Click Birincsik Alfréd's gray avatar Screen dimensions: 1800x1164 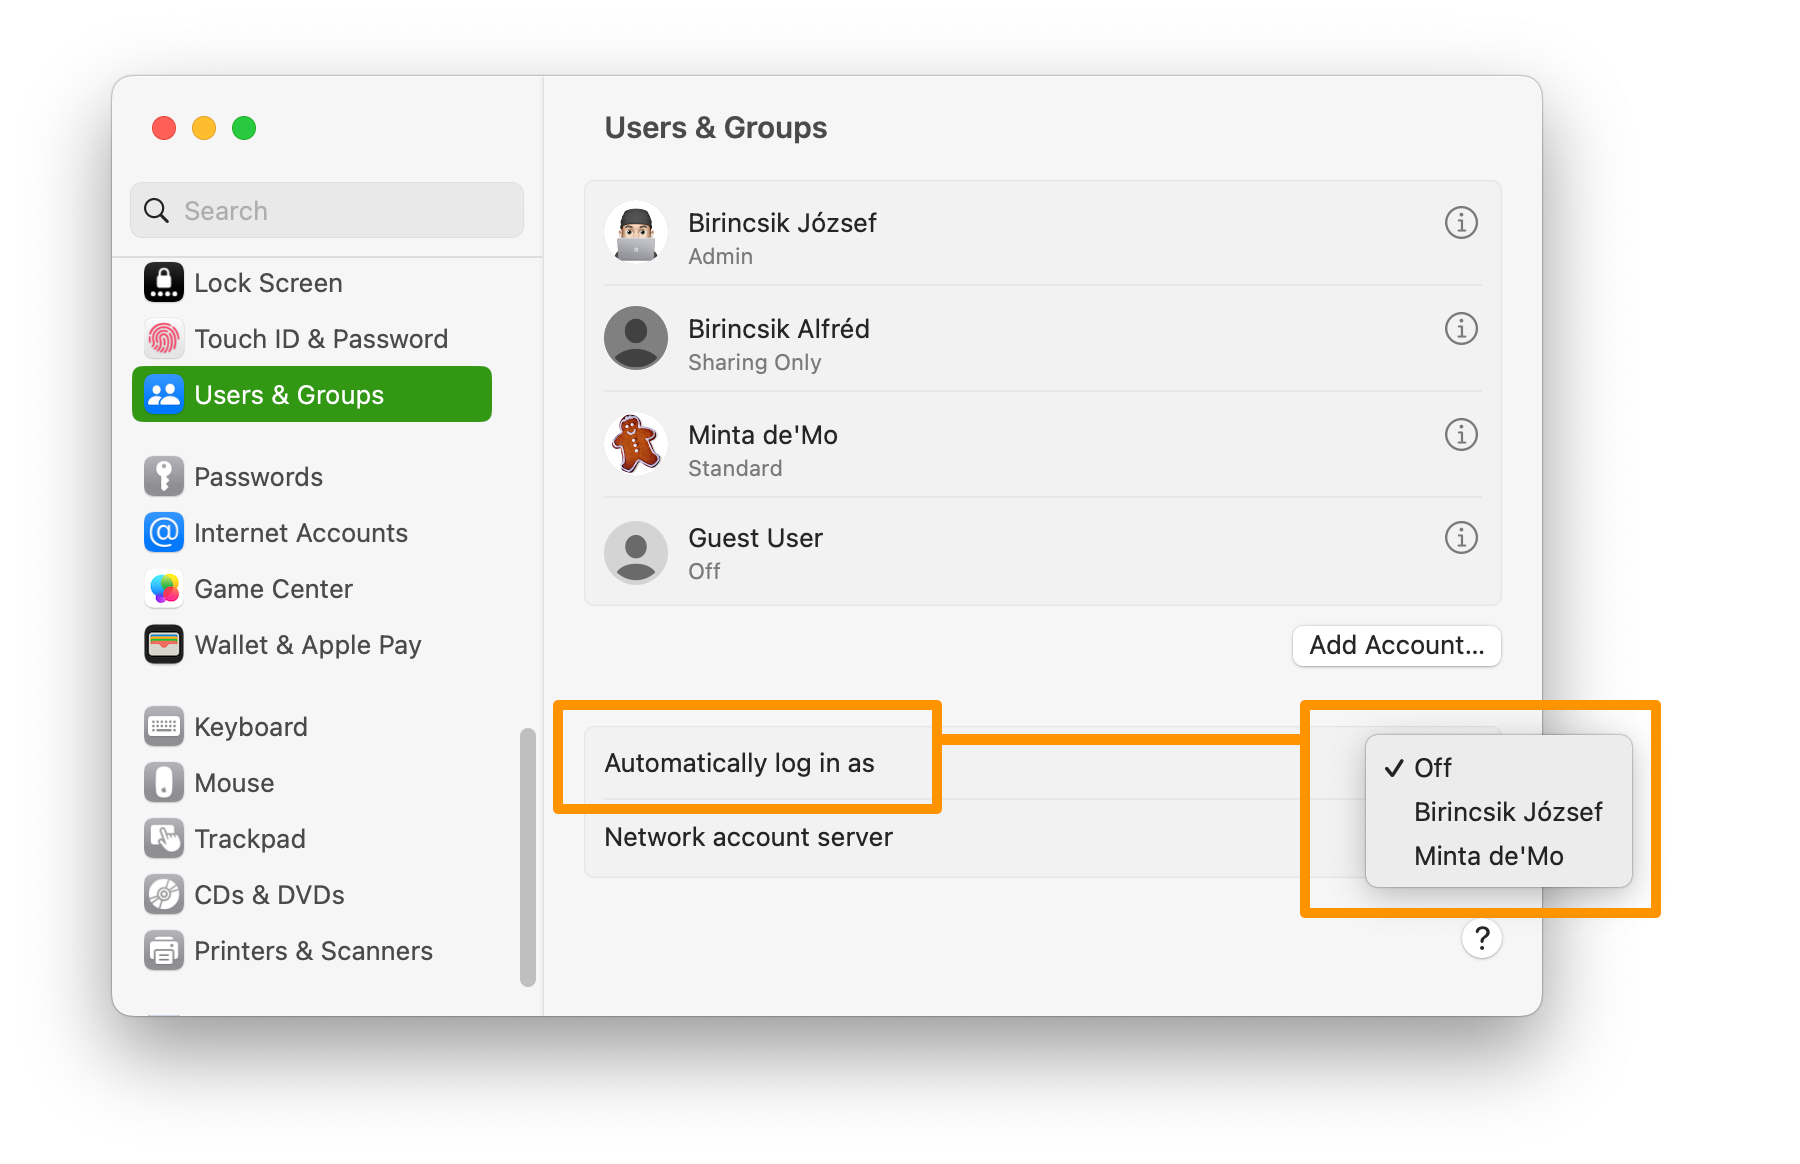click(x=636, y=338)
